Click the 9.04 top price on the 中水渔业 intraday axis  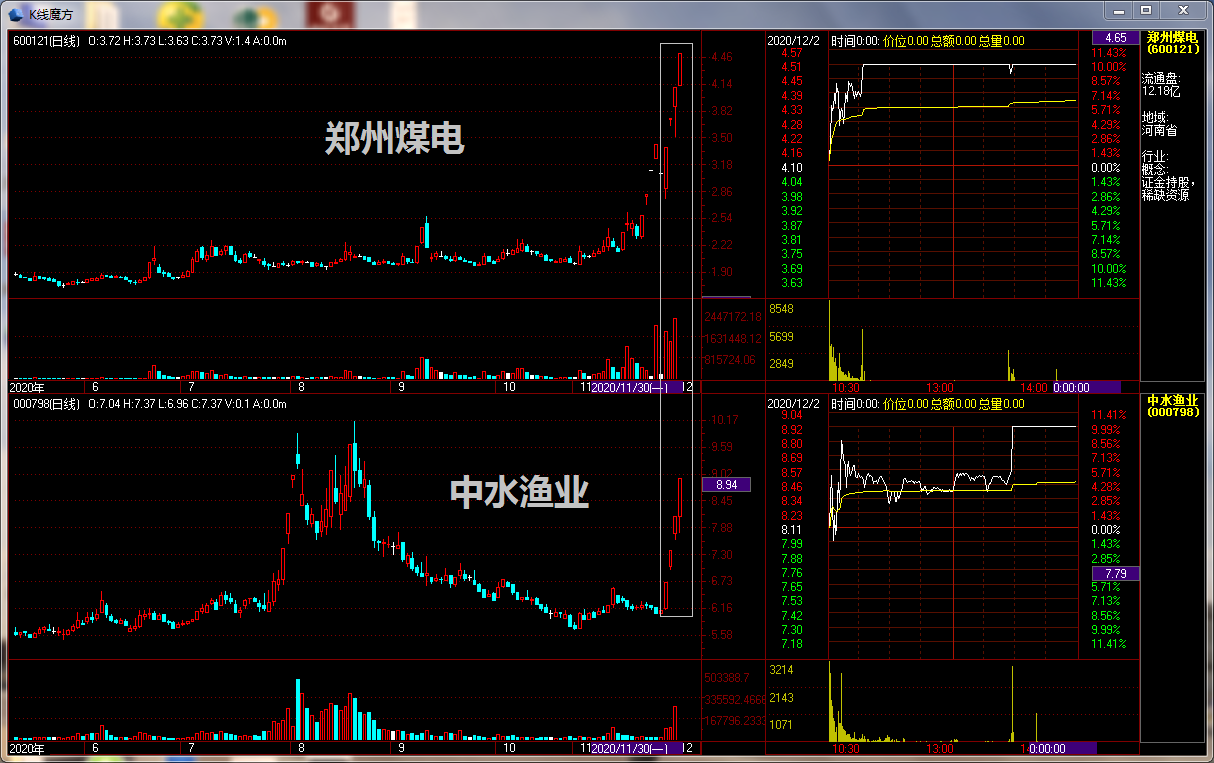pos(791,414)
